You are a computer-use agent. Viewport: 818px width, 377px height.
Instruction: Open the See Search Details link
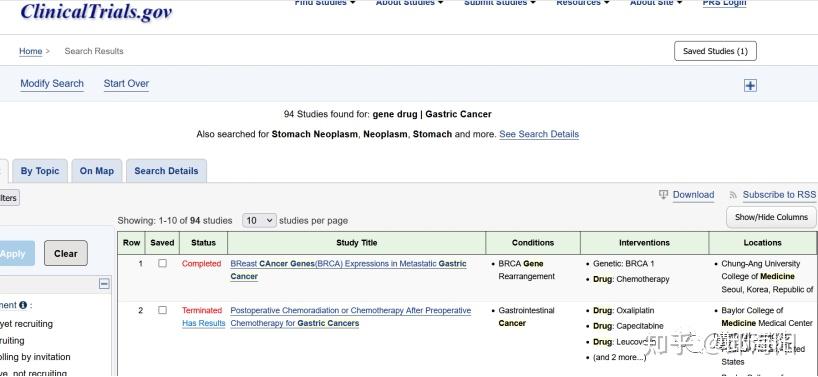[539, 134]
